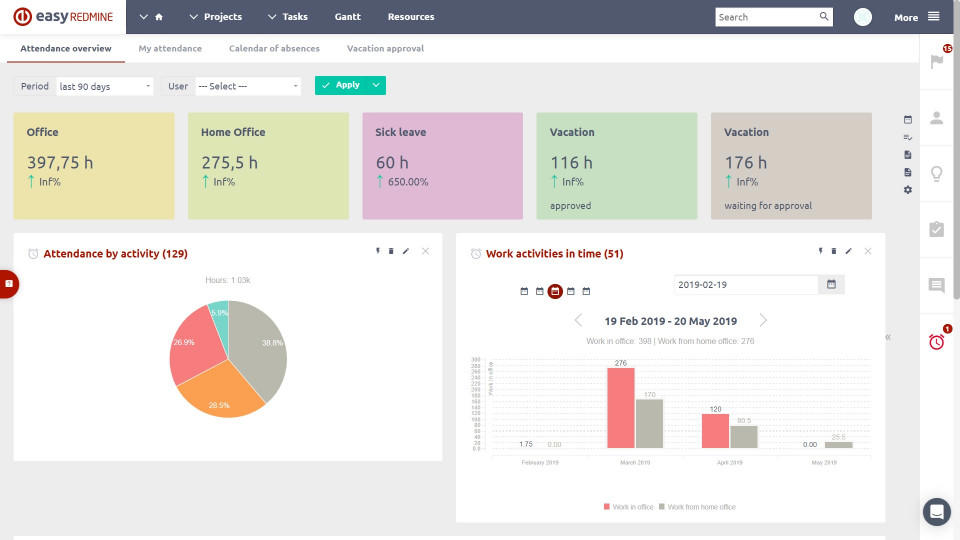The image size is (960, 540).
Task: Open the chat bubble sidebar panel
Action: point(937,286)
